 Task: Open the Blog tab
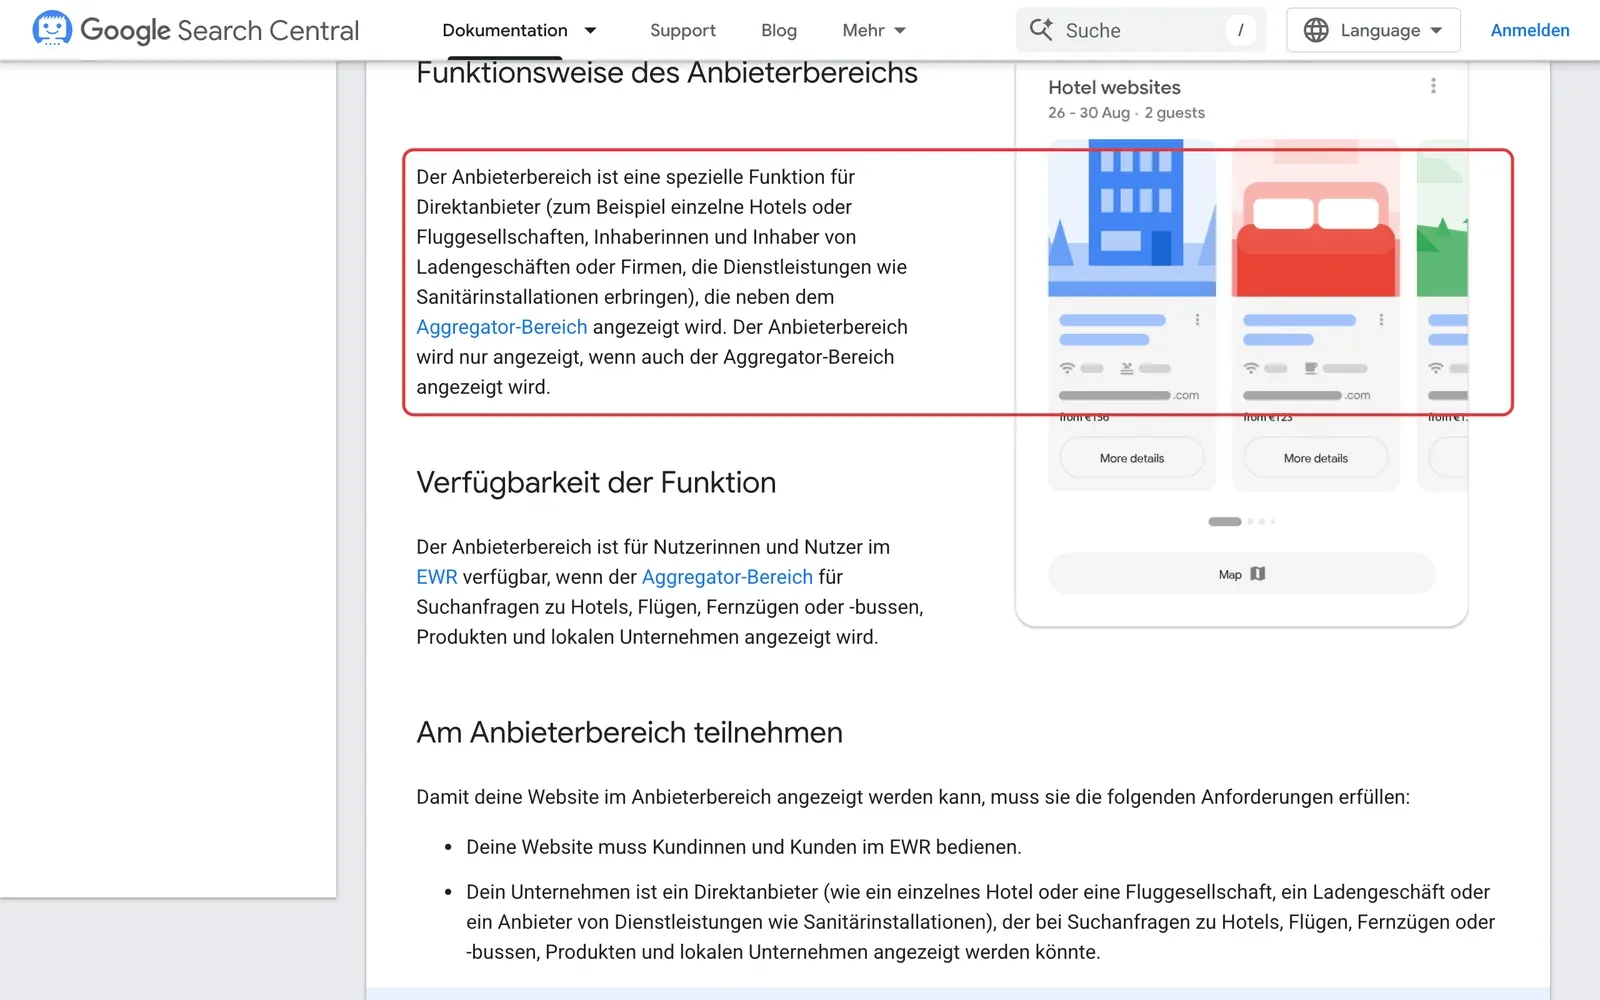[779, 30]
